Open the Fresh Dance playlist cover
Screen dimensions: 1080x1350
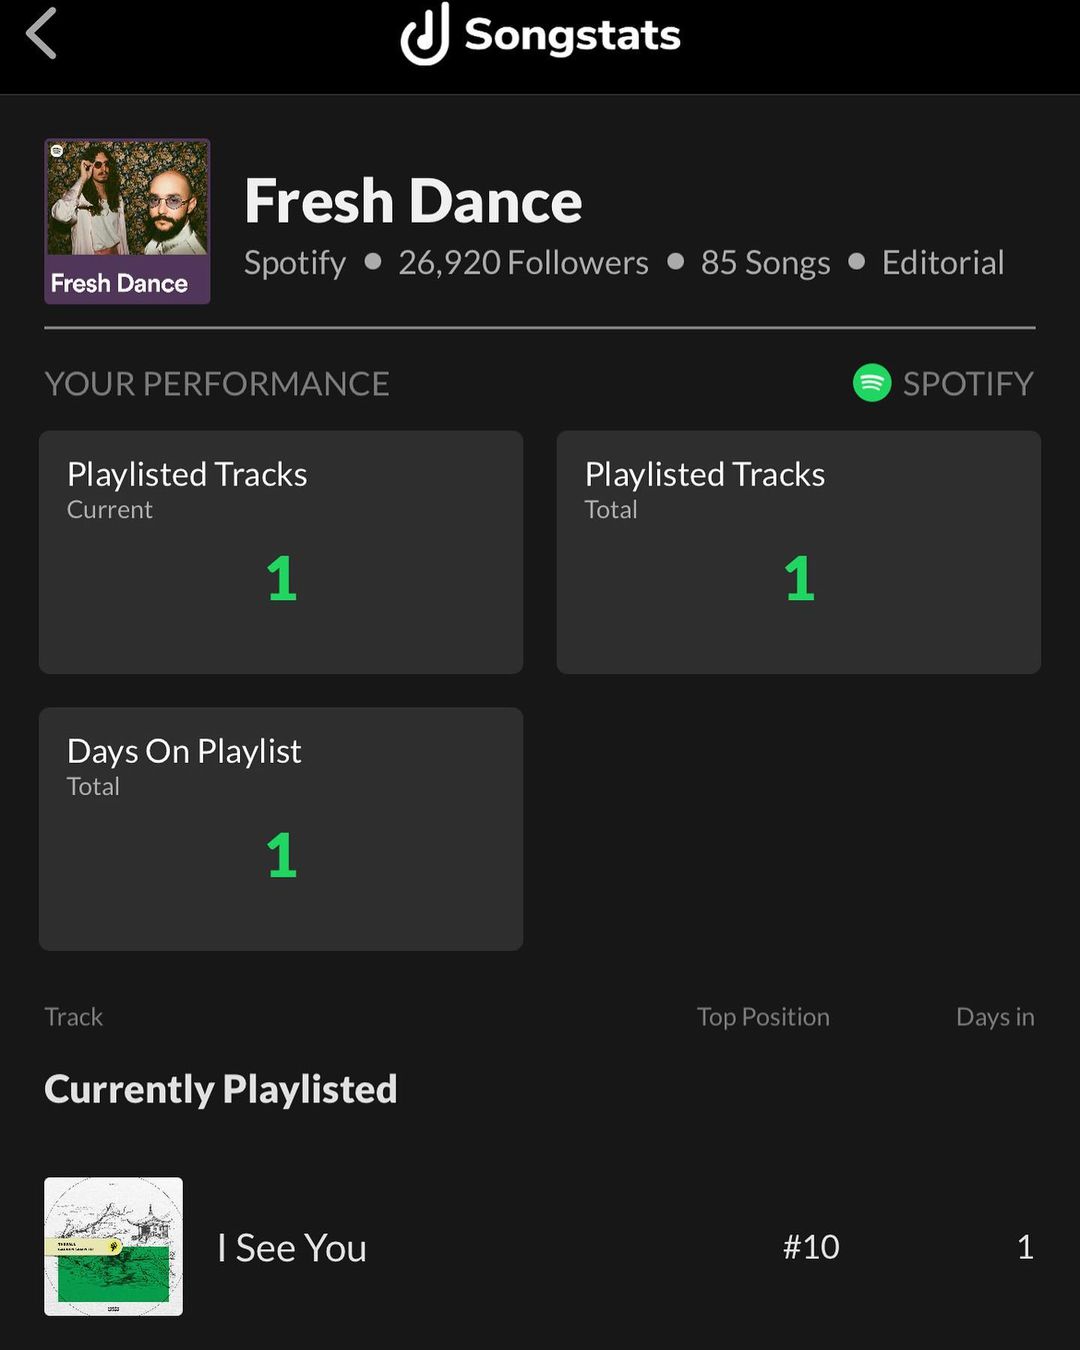coord(127,221)
